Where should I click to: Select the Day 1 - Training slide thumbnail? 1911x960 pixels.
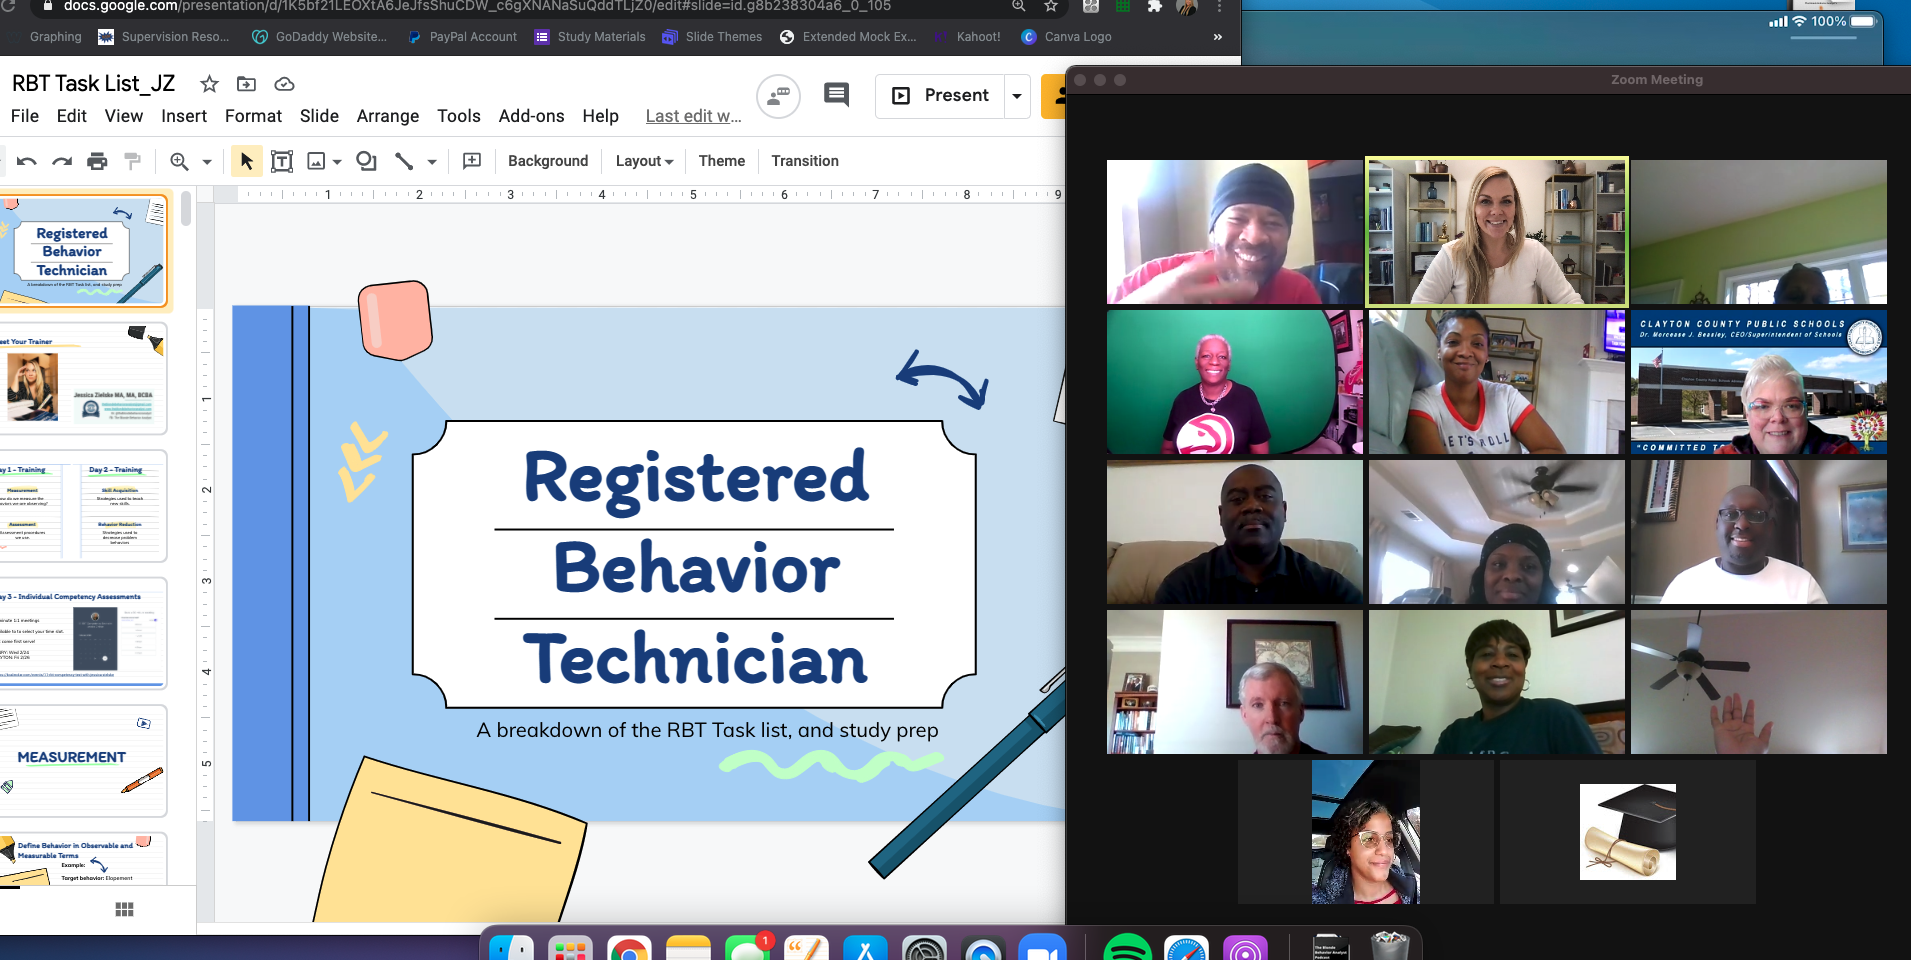click(82, 506)
